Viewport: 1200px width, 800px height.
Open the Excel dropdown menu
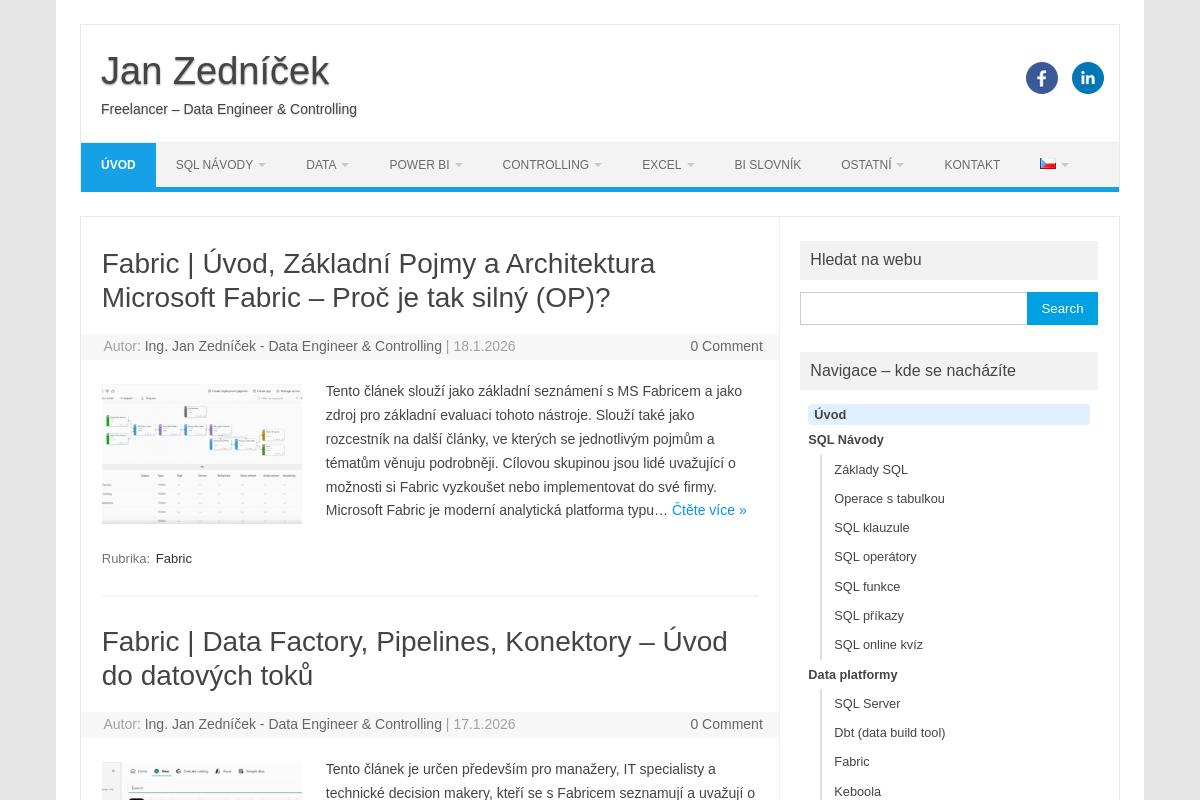click(667, 165)
